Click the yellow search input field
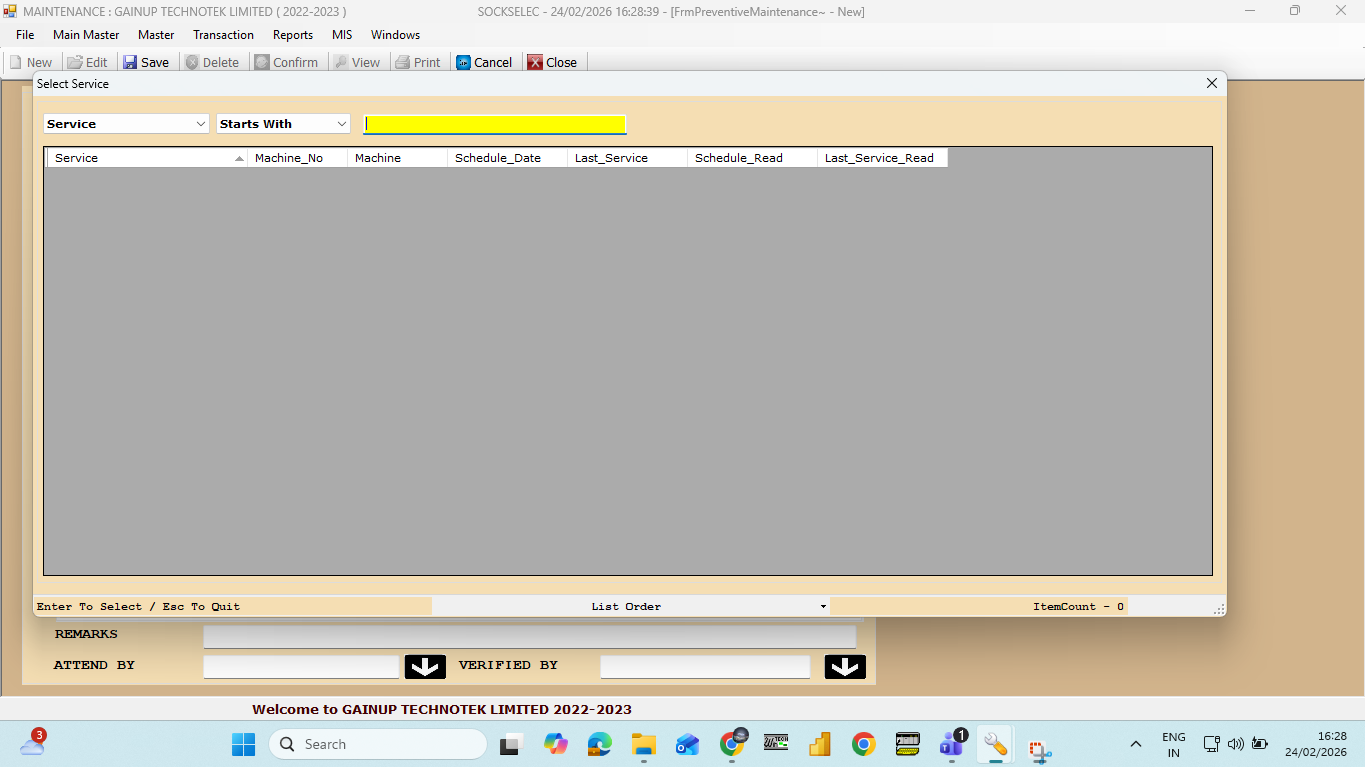Viewport: 1365px width, 767px height. point(495,124)
